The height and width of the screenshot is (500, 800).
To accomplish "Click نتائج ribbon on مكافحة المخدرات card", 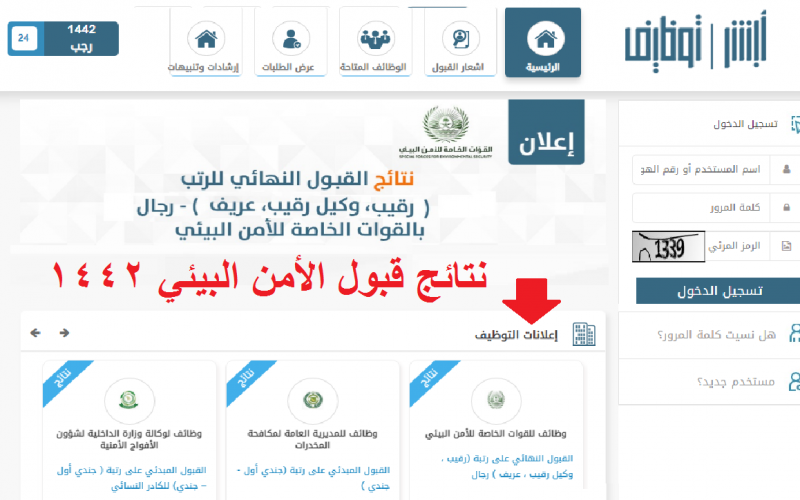I will pyautogui.click(x=245, y=379).
